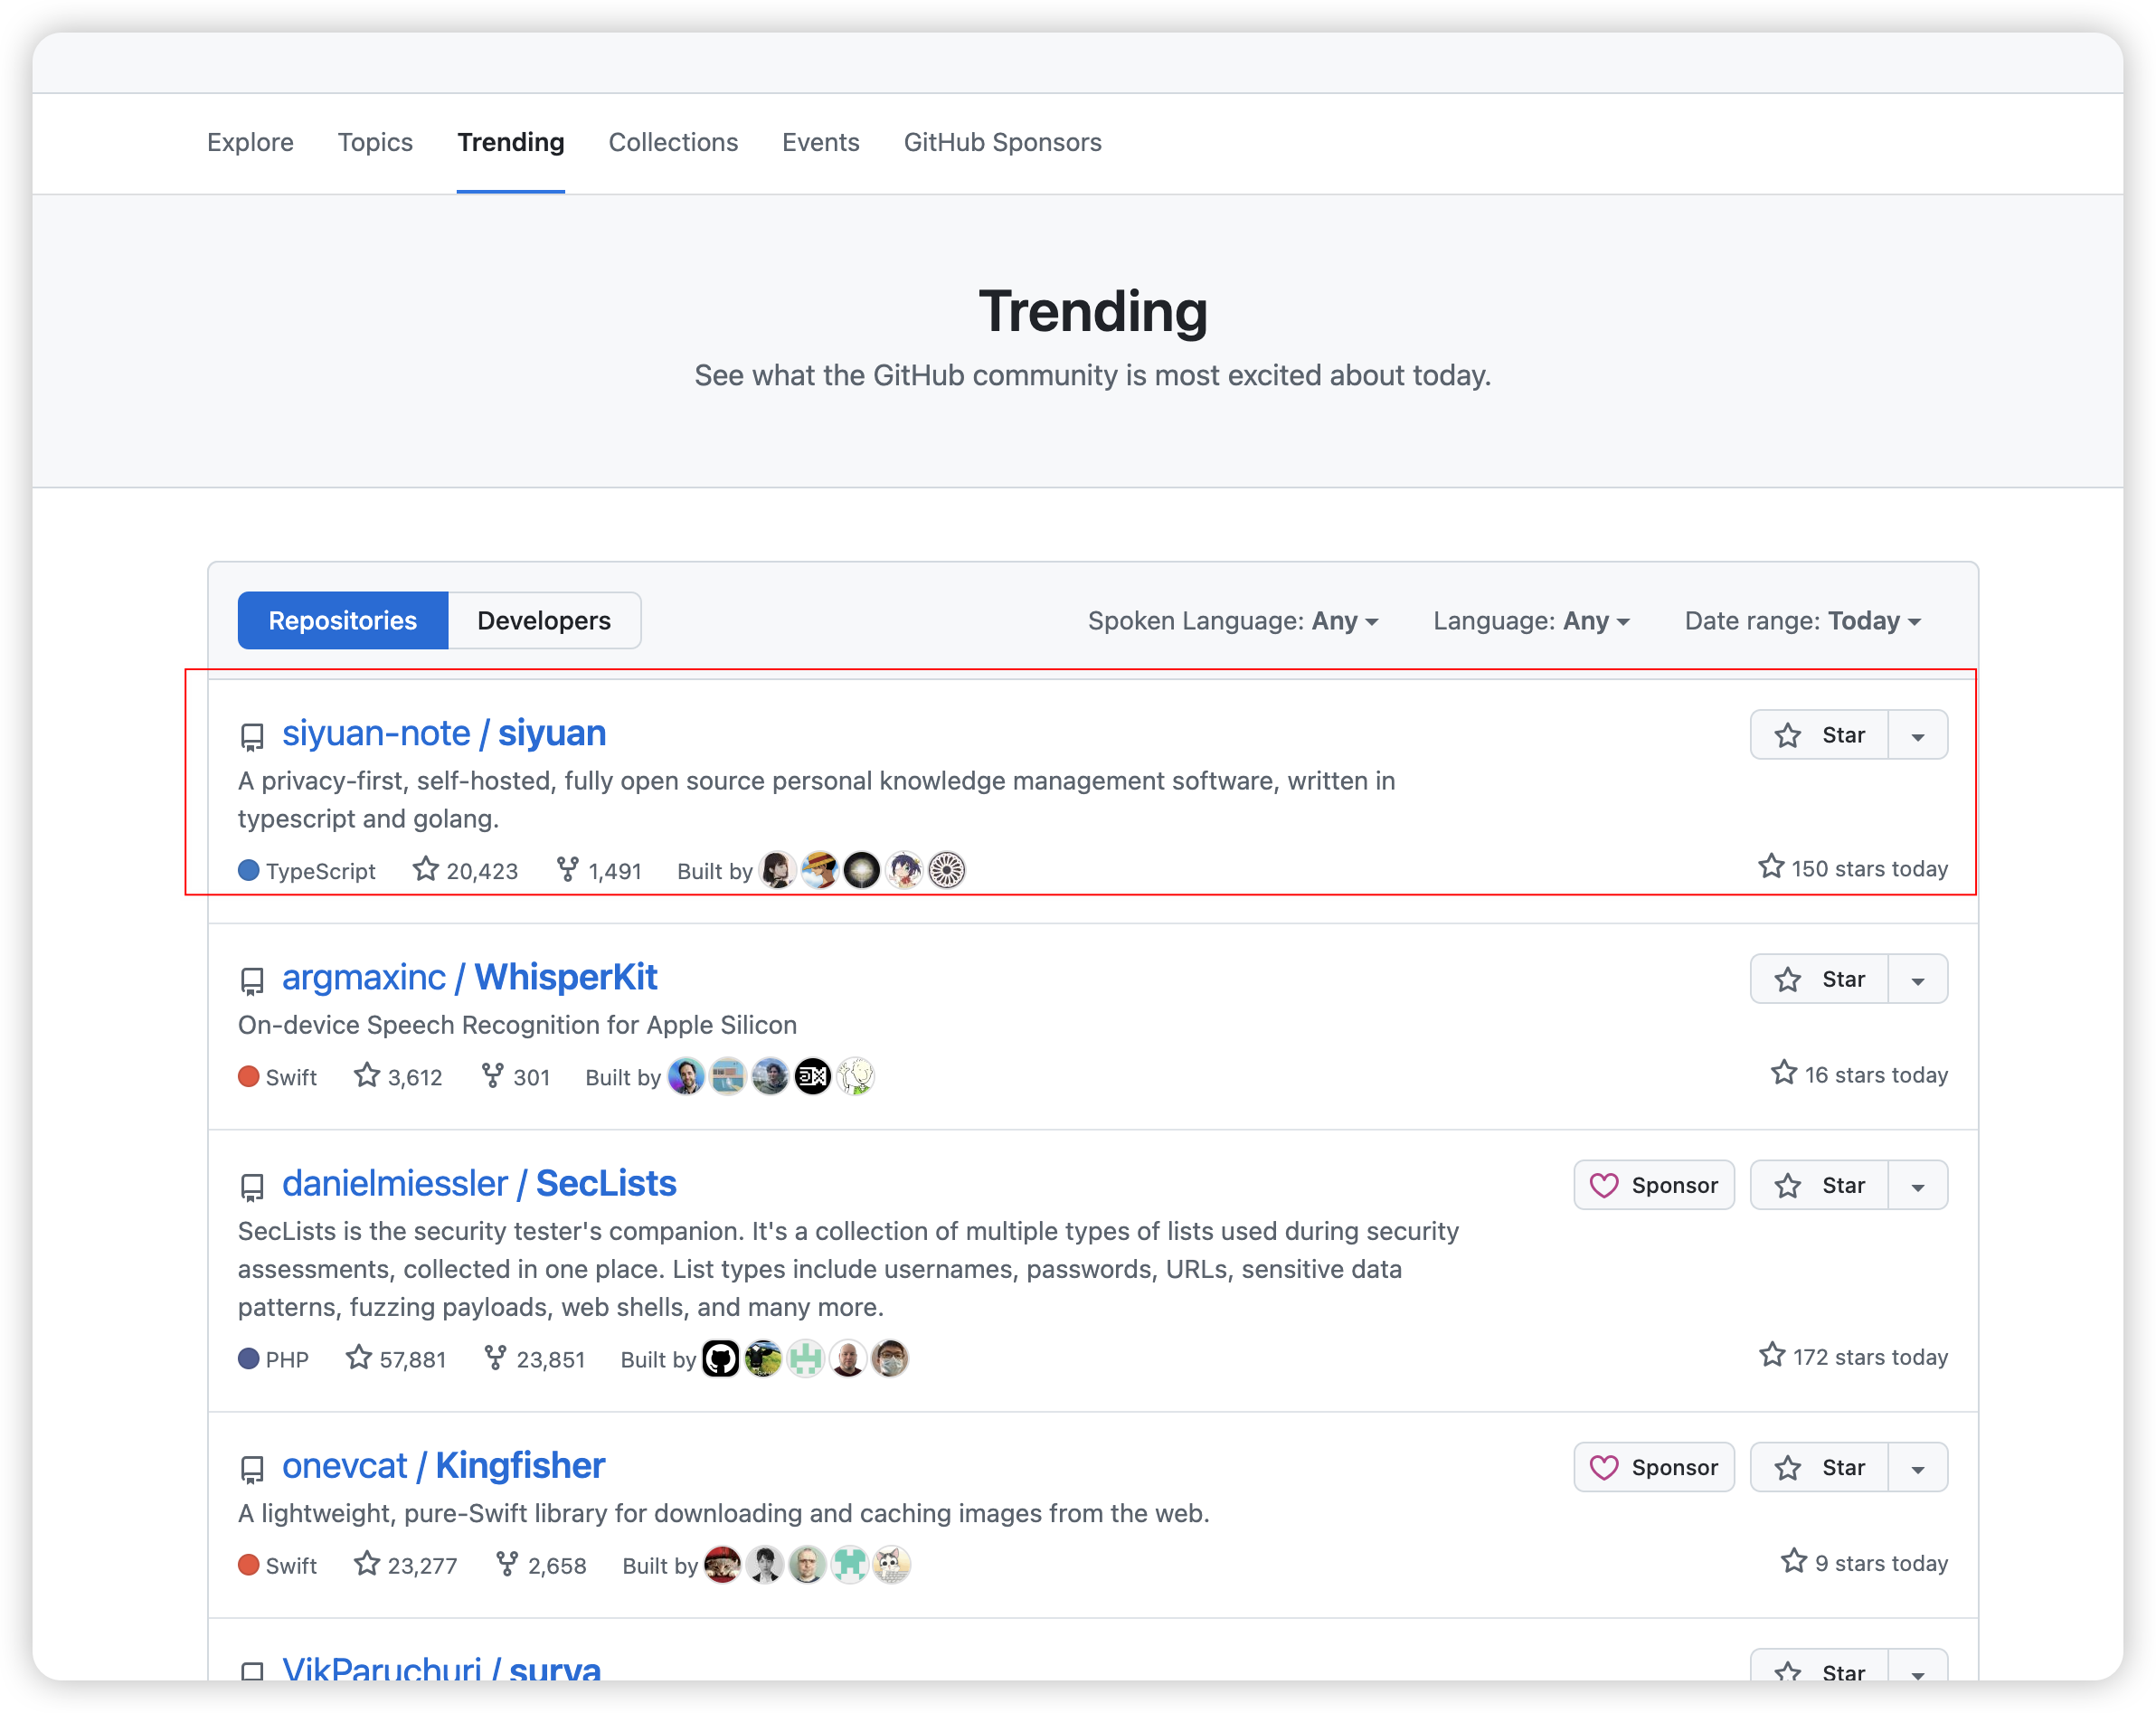Switch to Developers trending view
The height and width of the screenshot is (1713, 2156).
click(543, 621)
